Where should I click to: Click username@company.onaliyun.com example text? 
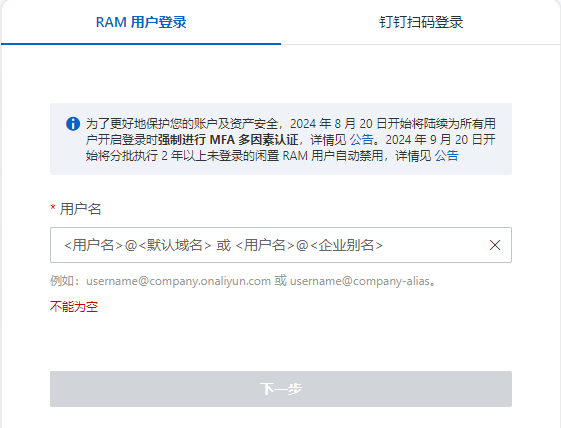(178, 281)
